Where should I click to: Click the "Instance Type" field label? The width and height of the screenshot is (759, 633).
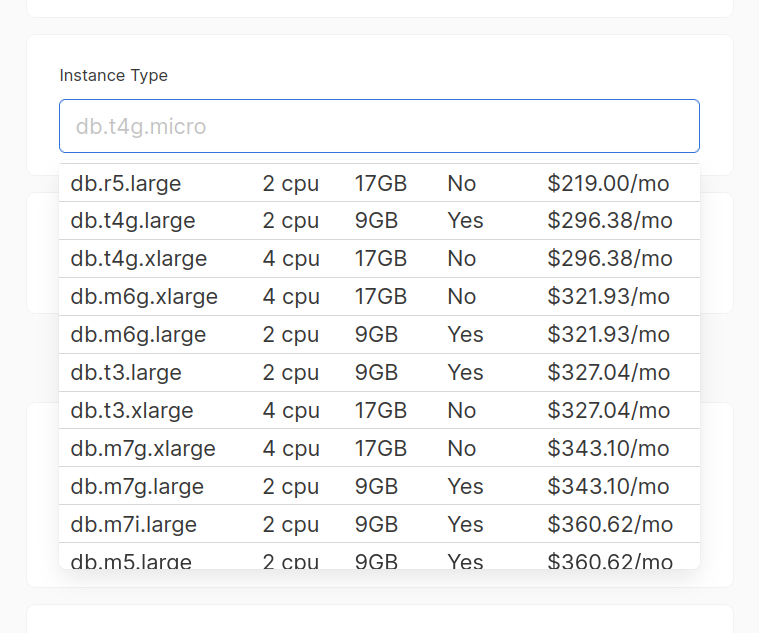click(114, 76)
